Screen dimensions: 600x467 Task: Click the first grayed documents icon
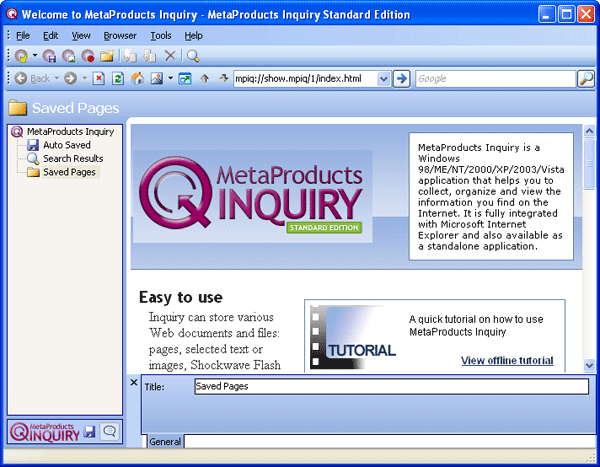130,56
